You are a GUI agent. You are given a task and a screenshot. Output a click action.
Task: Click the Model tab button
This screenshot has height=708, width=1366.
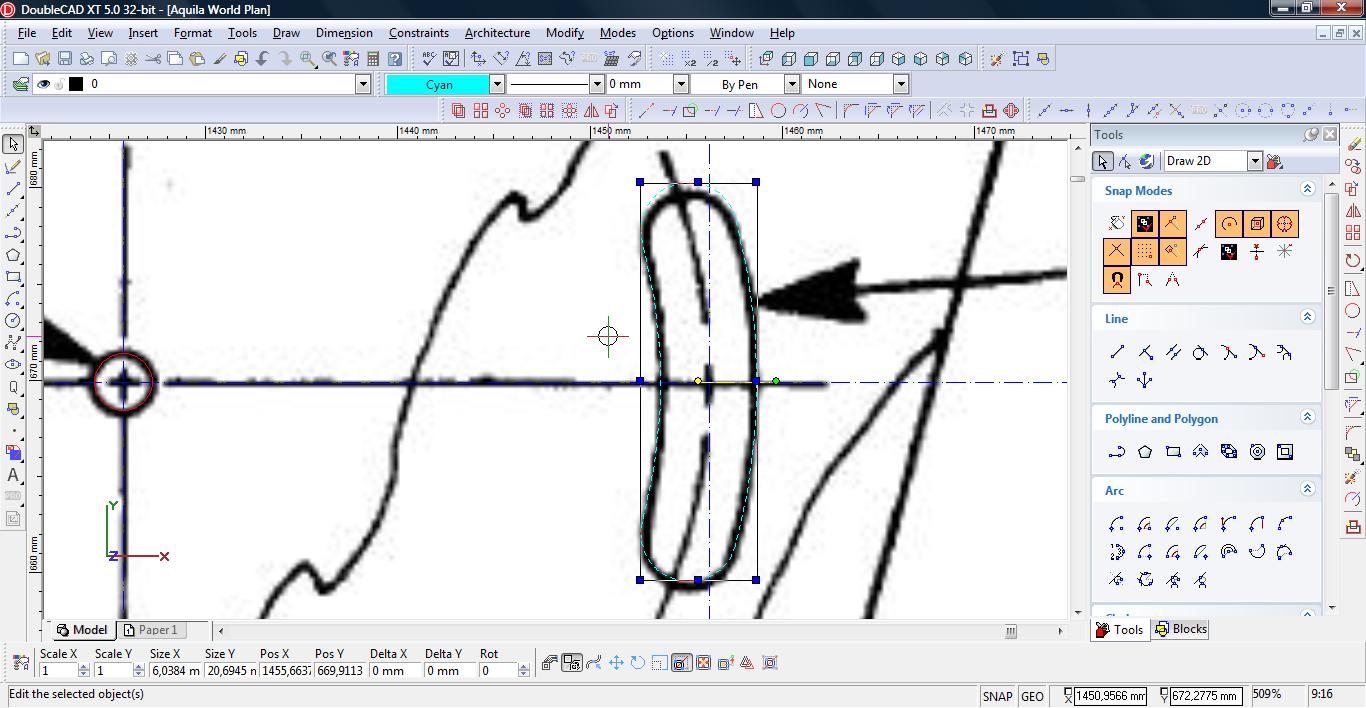pyautogui.click(x=81, y=630)
